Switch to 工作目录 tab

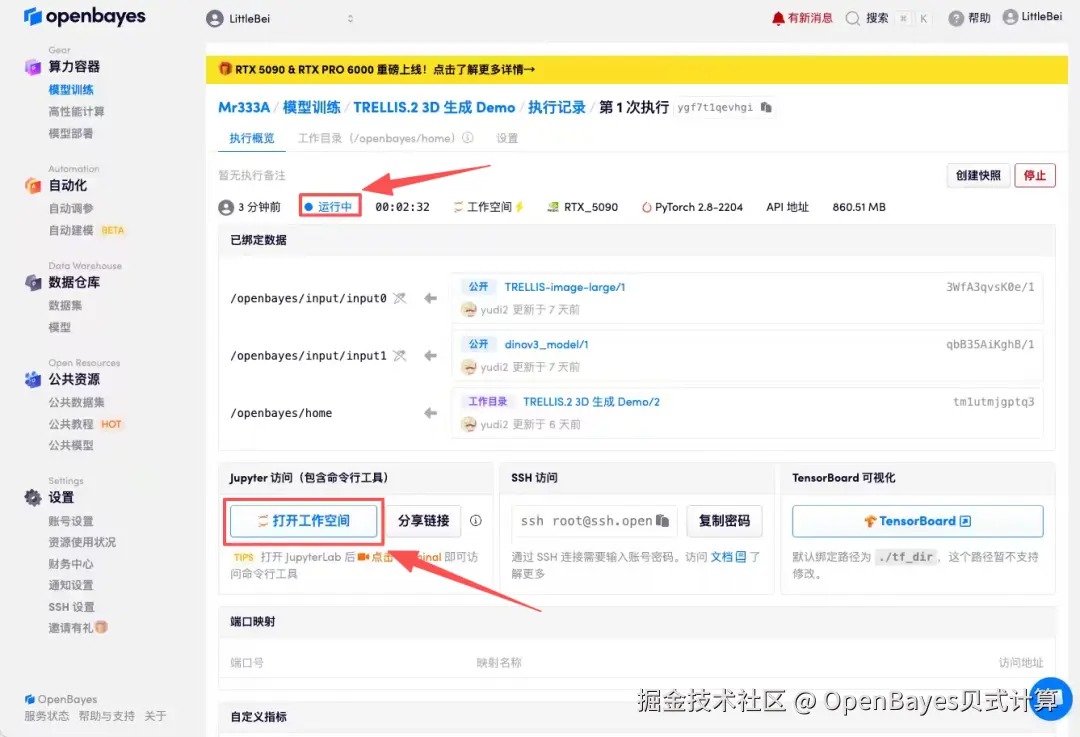coord(376,138)
